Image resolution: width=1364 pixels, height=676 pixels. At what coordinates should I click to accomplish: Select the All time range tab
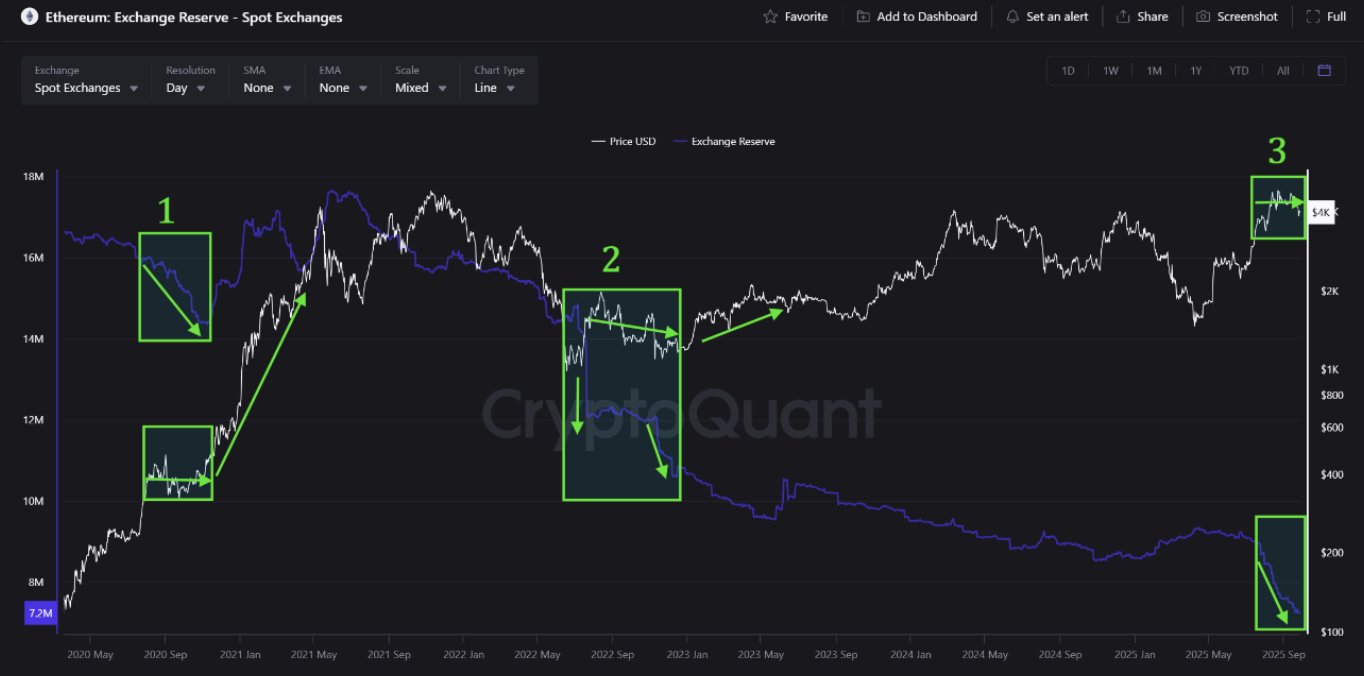[x=1283, y=70]
